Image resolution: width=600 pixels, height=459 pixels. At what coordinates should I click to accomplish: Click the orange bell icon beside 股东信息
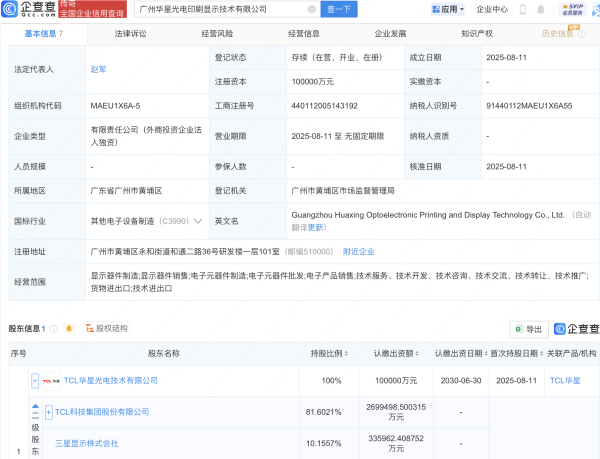[x=69, y=328]
